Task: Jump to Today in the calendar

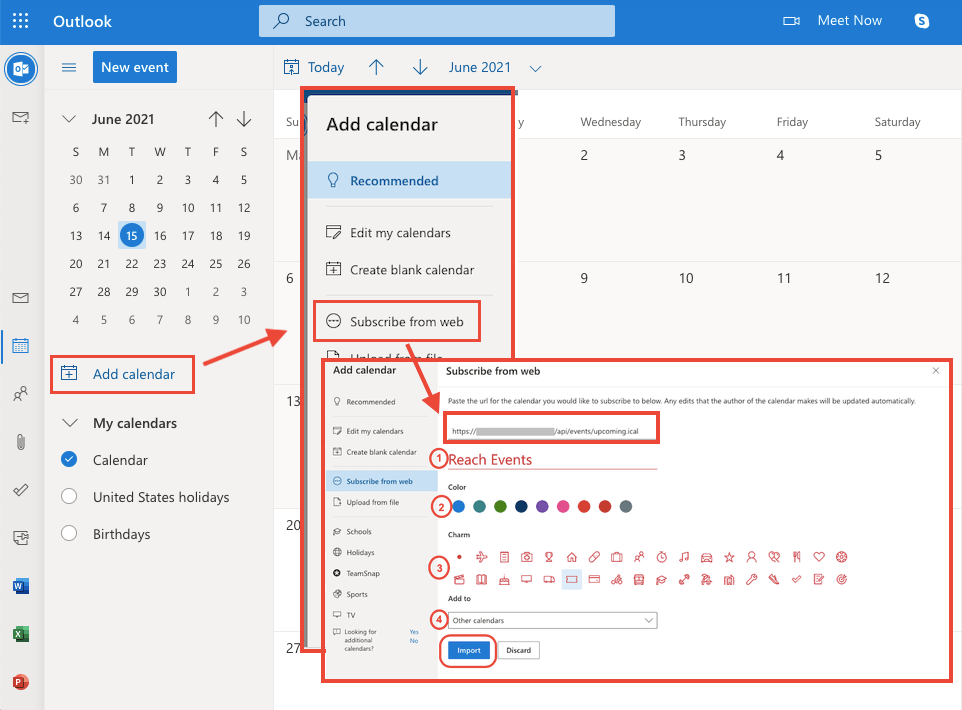Action: (x=314, y=67)
